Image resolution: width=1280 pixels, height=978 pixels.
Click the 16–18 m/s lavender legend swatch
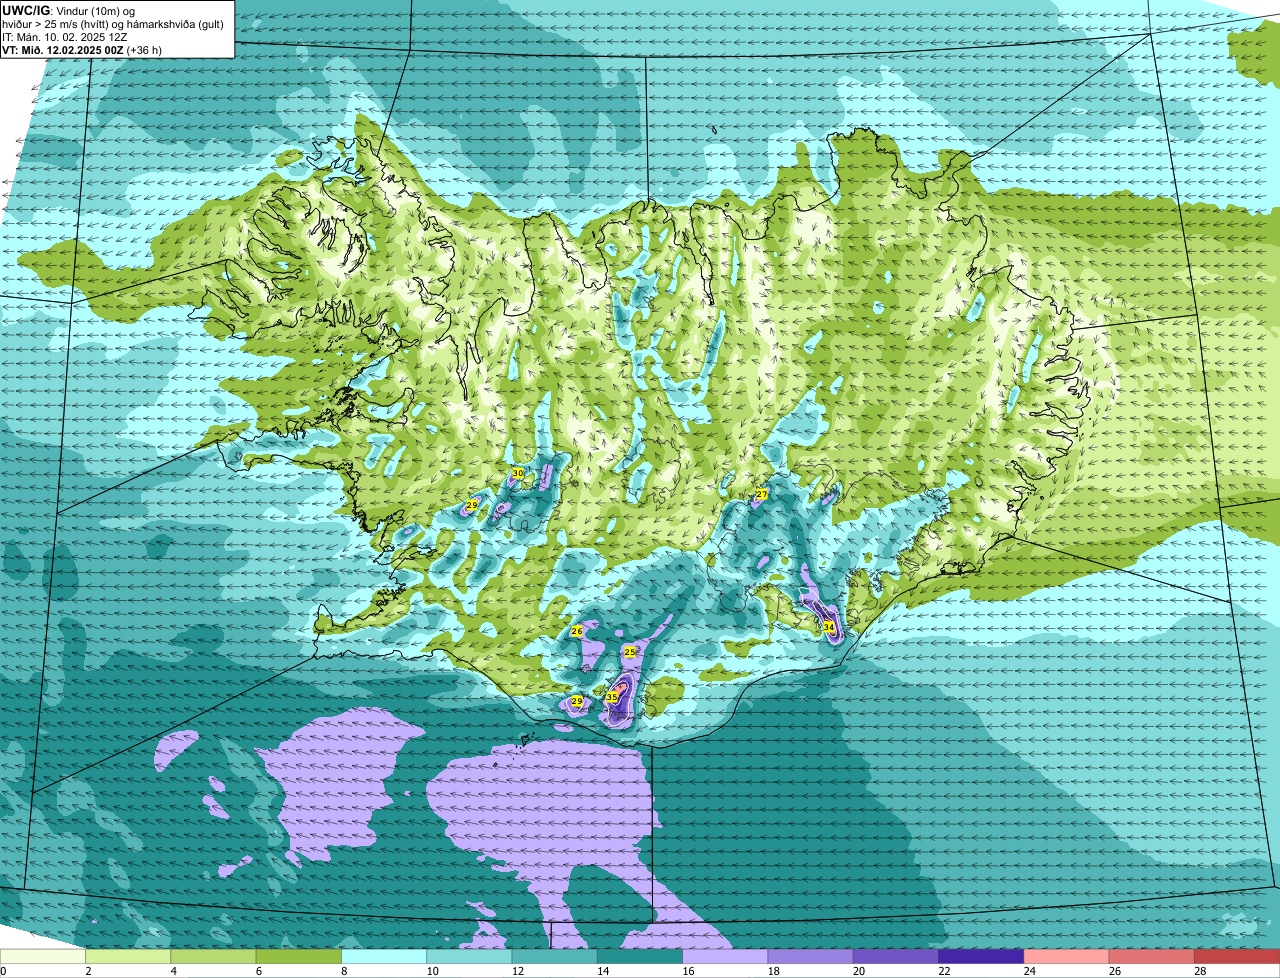(725, 957)
